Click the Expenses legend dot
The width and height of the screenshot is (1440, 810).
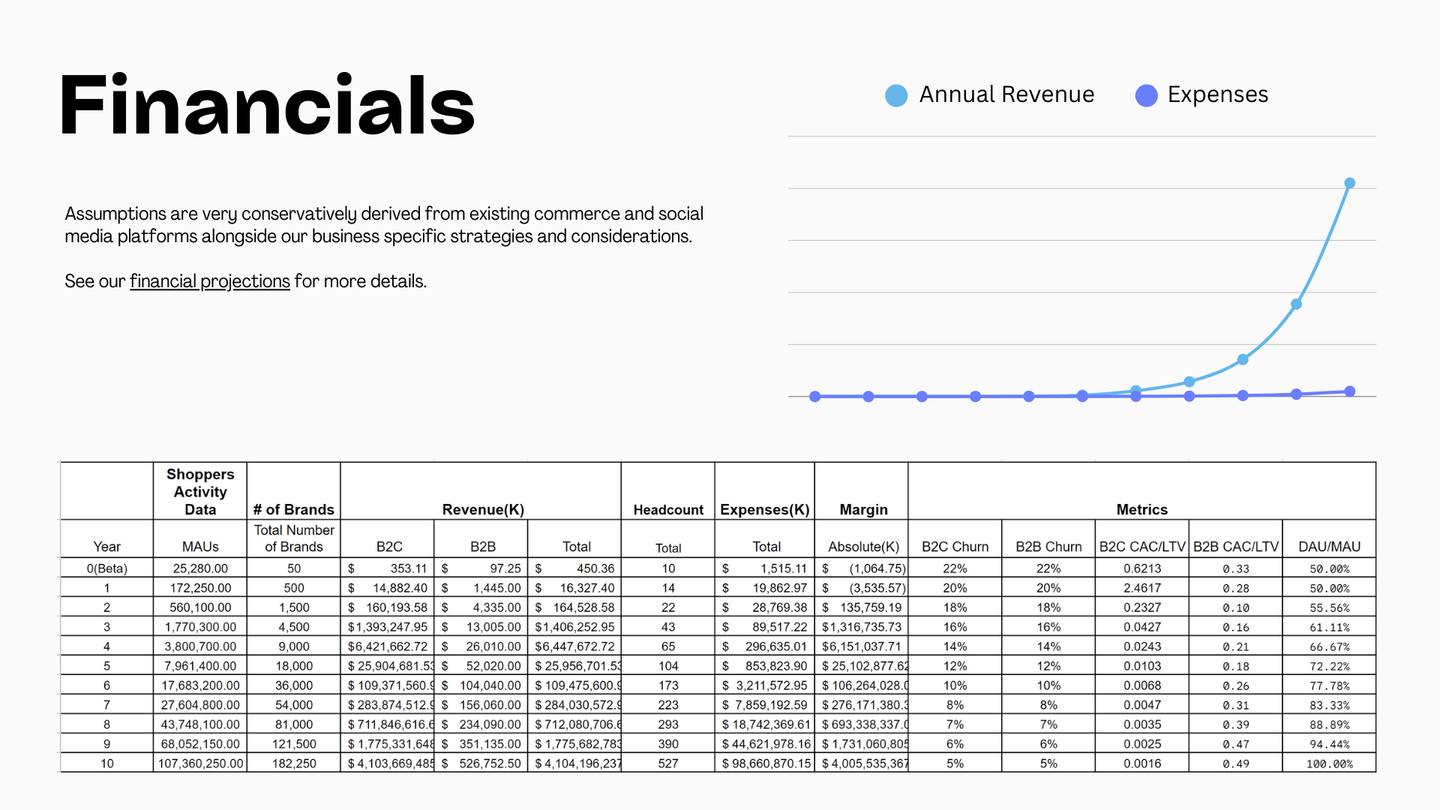point(1146,95)
